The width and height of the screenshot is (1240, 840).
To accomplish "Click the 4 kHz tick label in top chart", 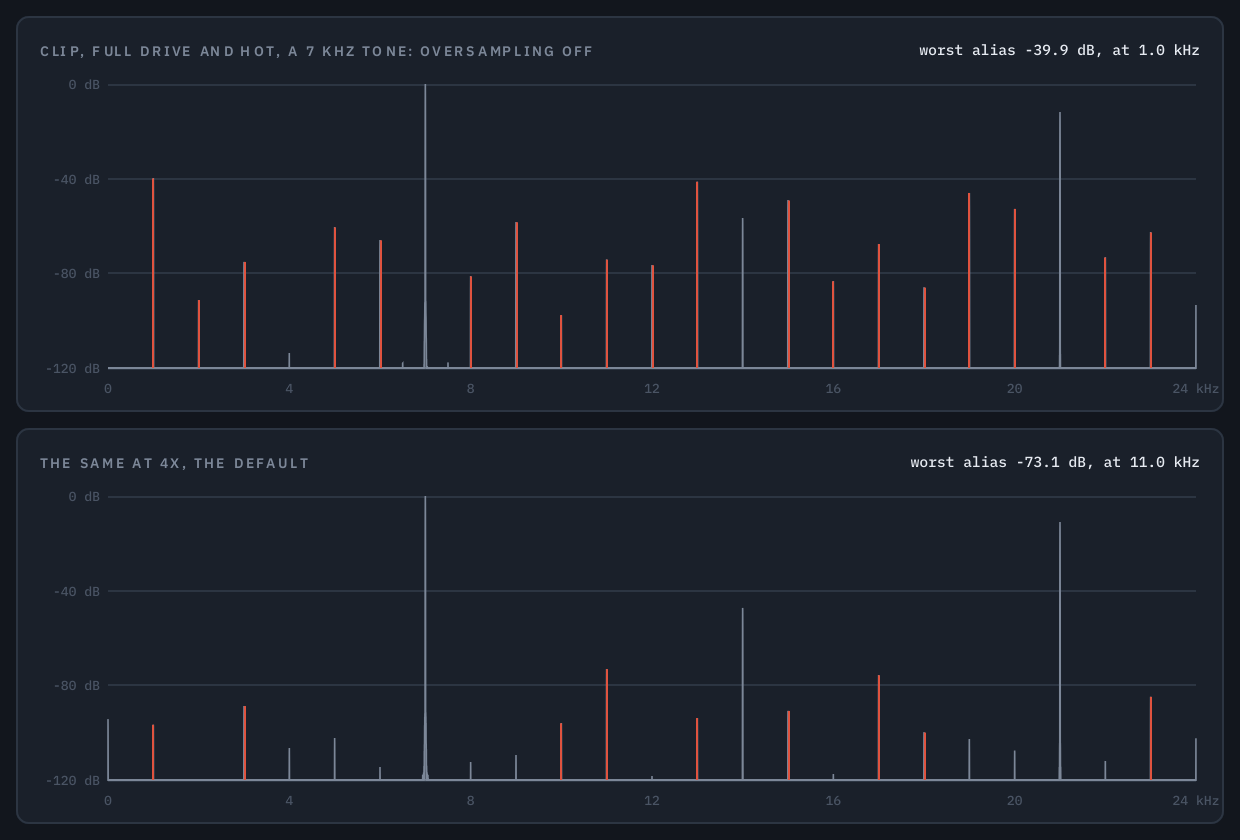I will [289, 388].
